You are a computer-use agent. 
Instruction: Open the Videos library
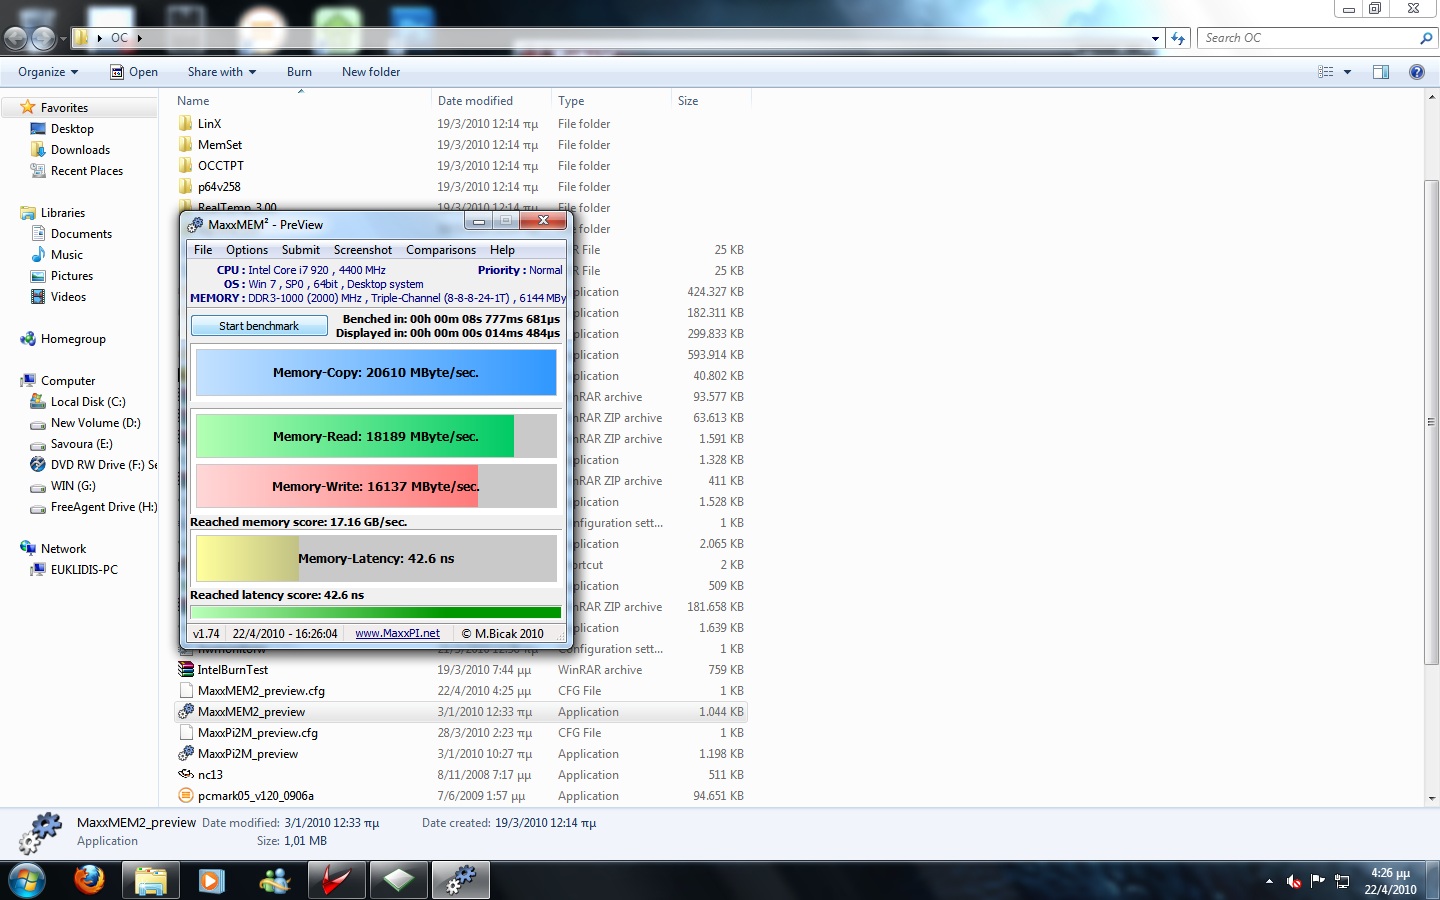pos(68,297)
